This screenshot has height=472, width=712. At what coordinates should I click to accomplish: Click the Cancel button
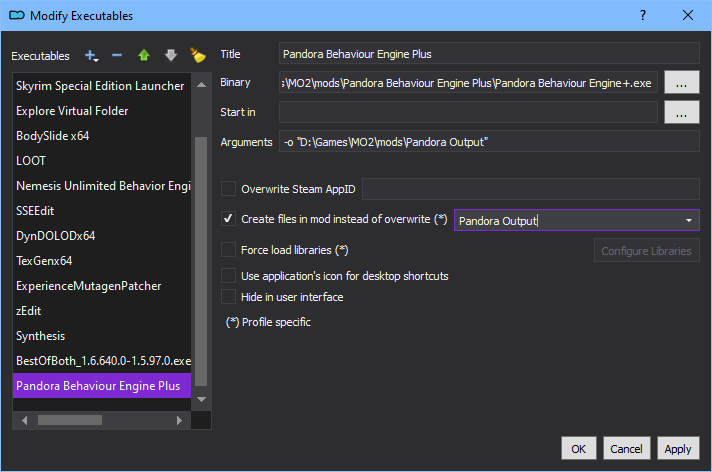626,448
